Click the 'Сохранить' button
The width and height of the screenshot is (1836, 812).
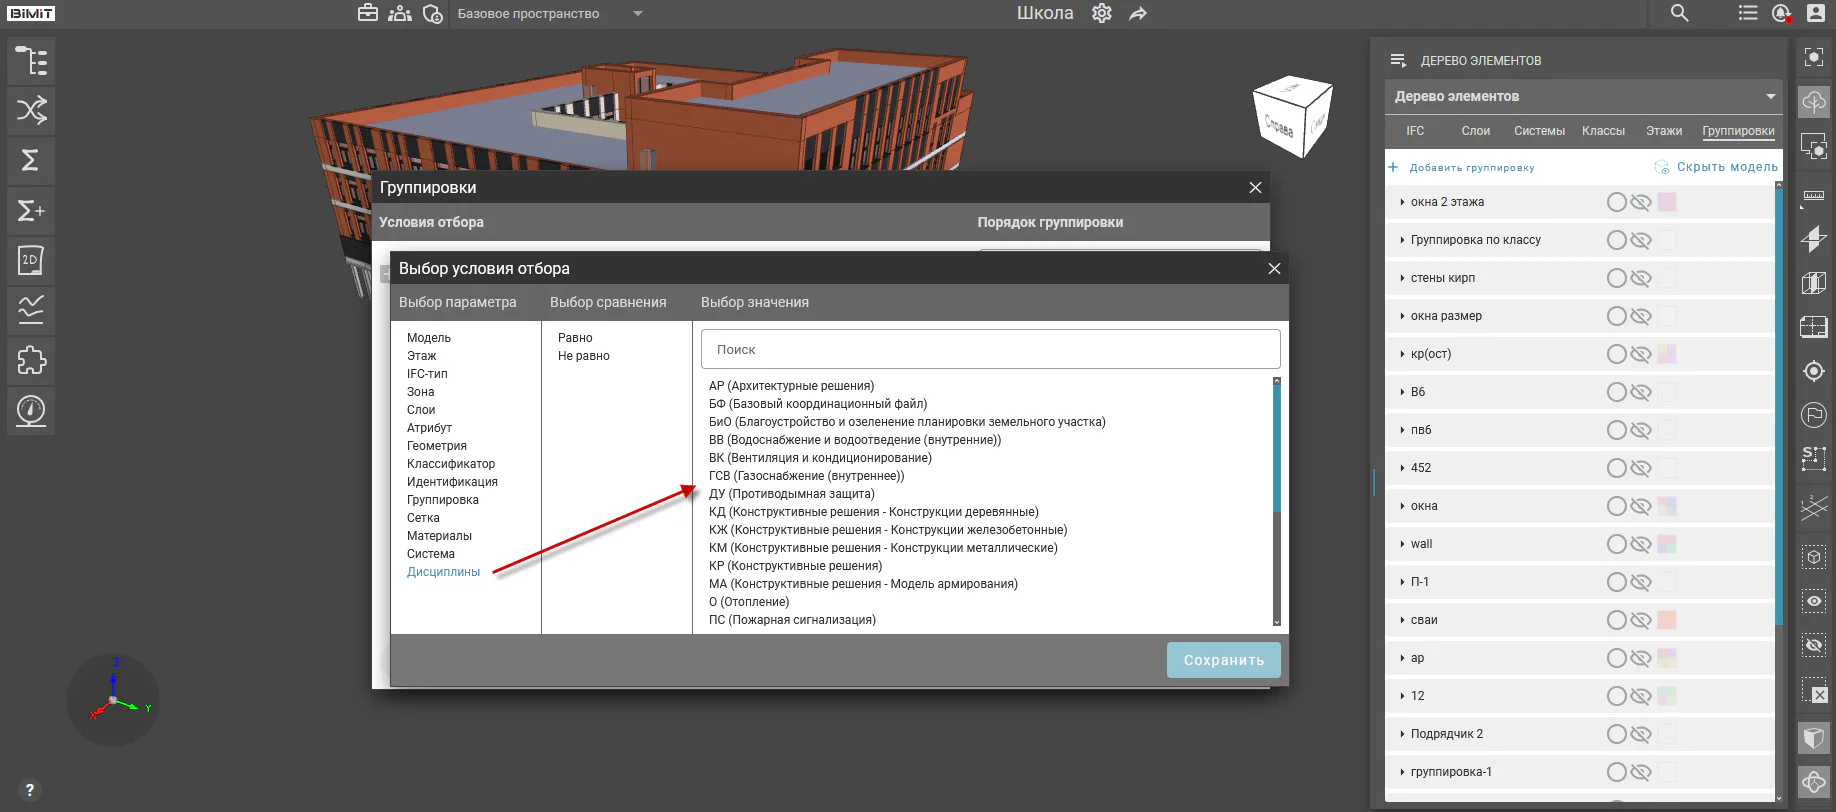(x=1224, y=660)
